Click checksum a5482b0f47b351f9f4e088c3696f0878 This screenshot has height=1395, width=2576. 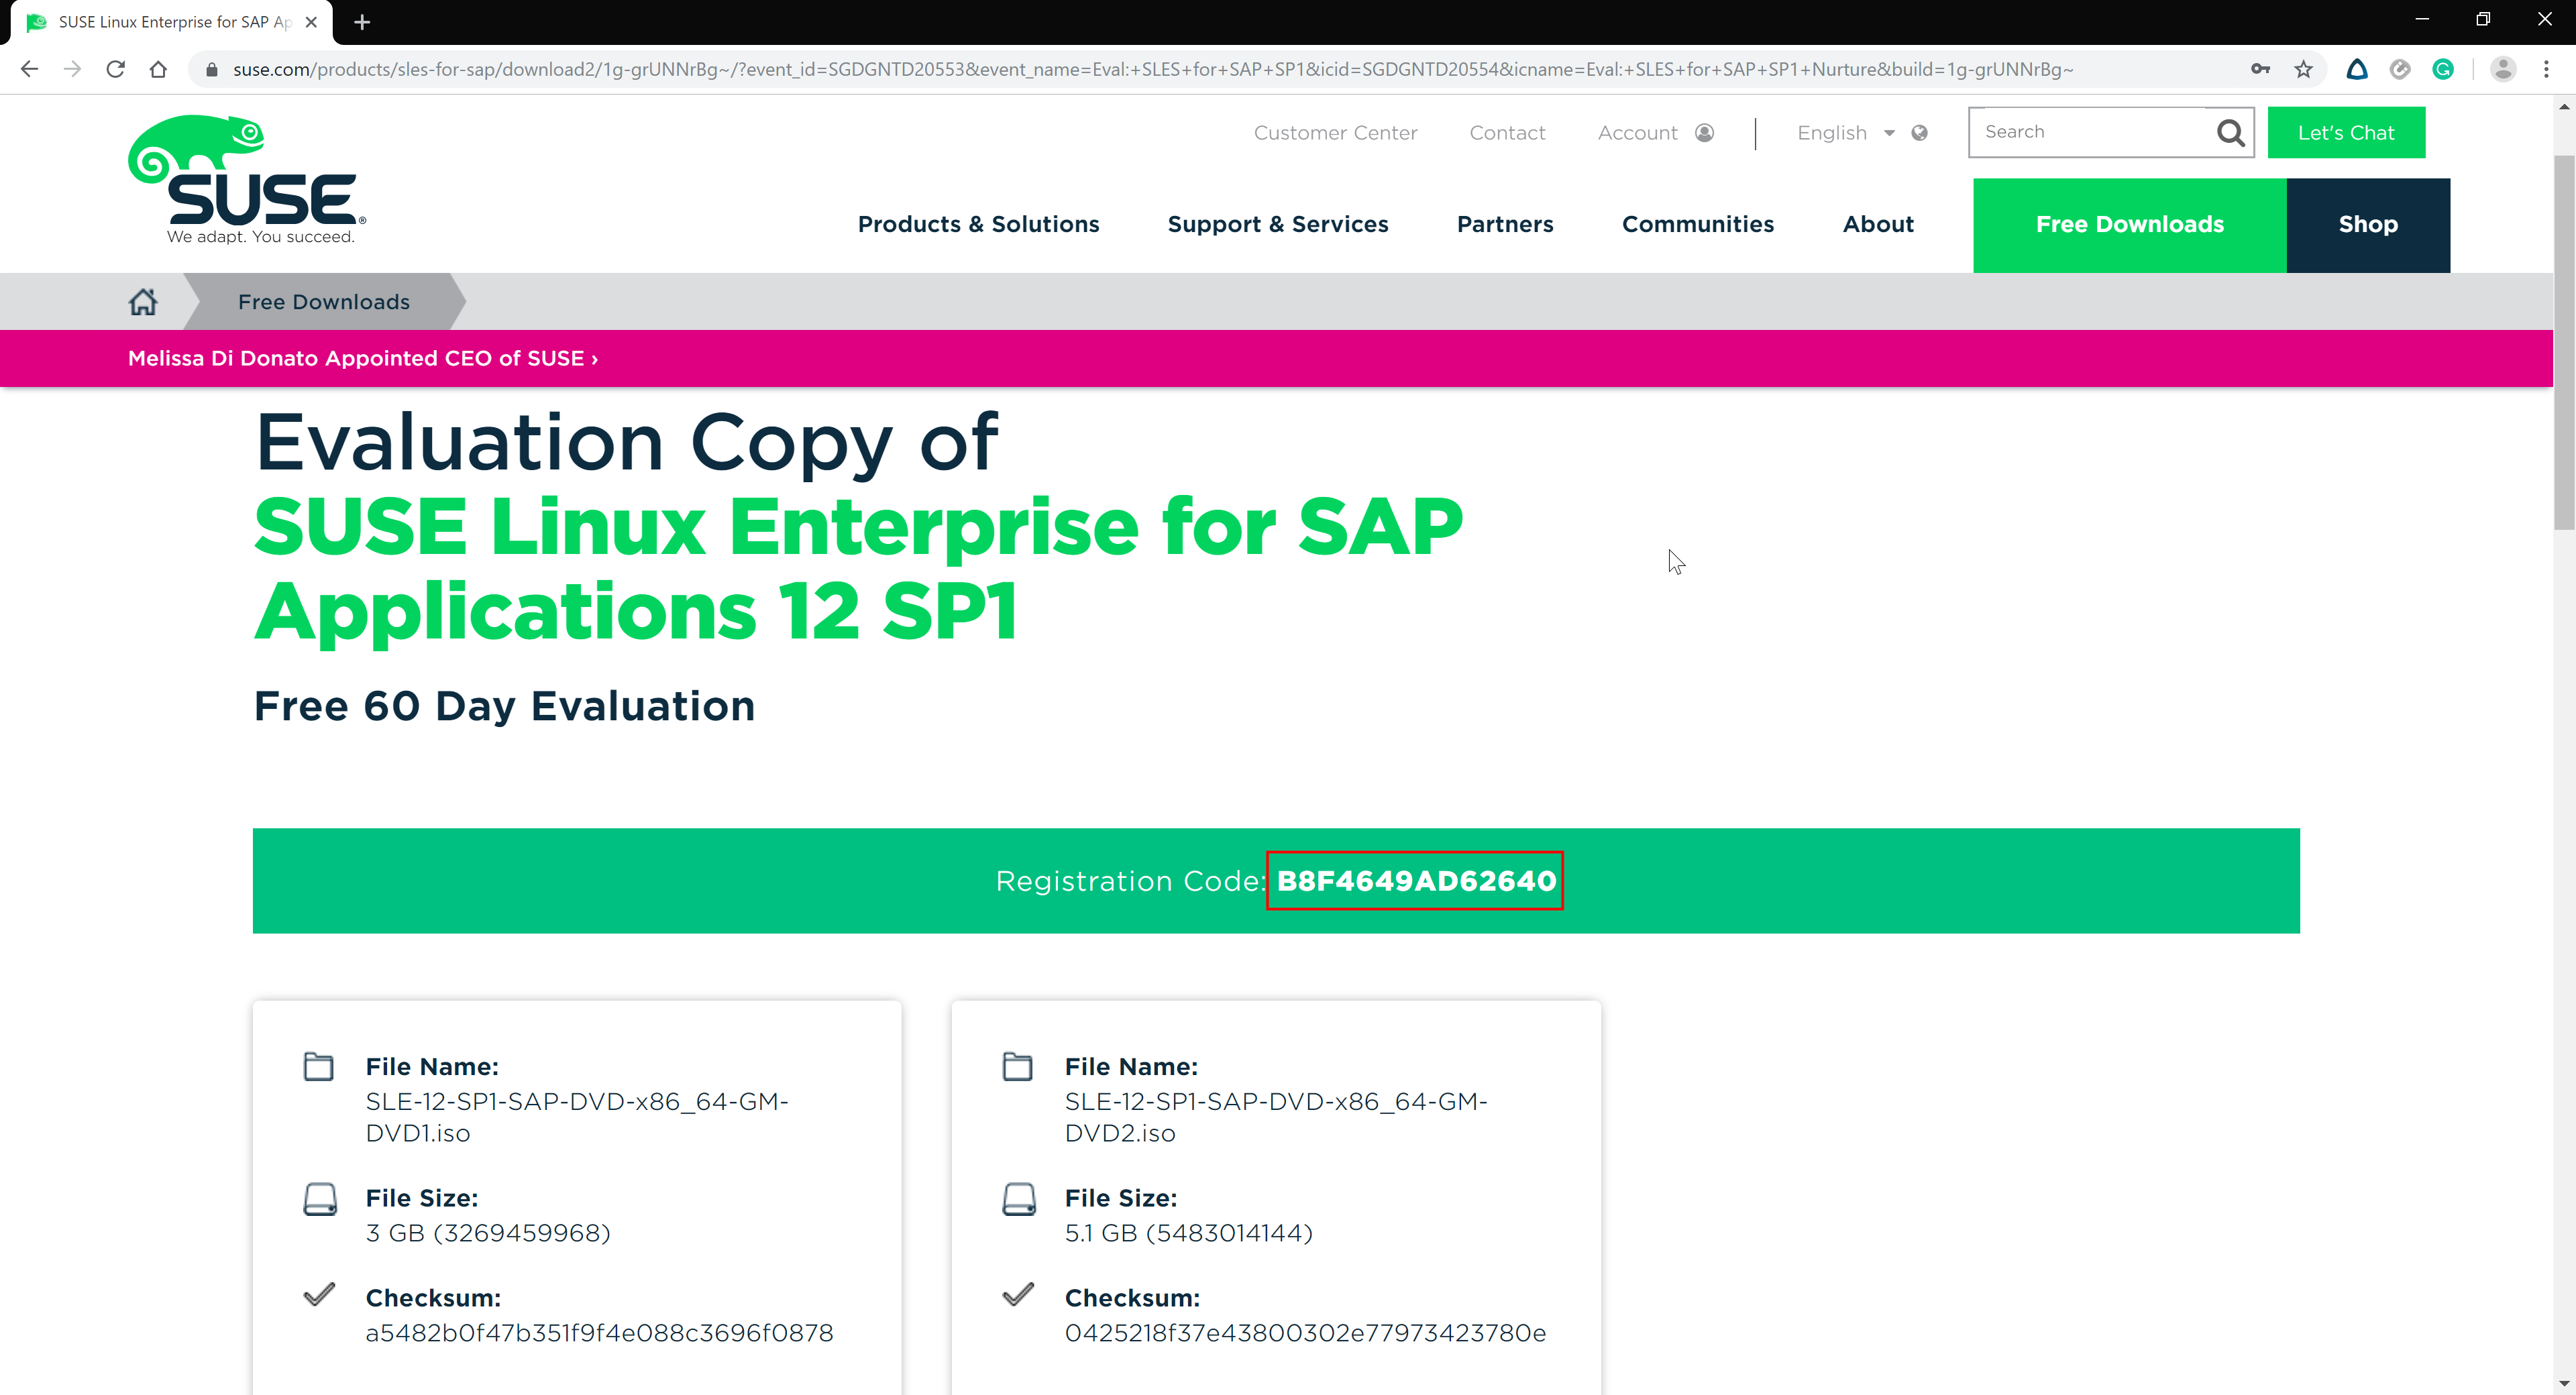[x=599, y=1333]
